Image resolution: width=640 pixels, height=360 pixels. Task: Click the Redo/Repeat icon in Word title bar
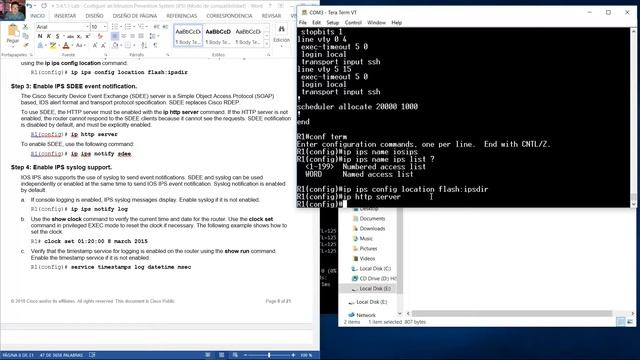(x=44, y=6)
